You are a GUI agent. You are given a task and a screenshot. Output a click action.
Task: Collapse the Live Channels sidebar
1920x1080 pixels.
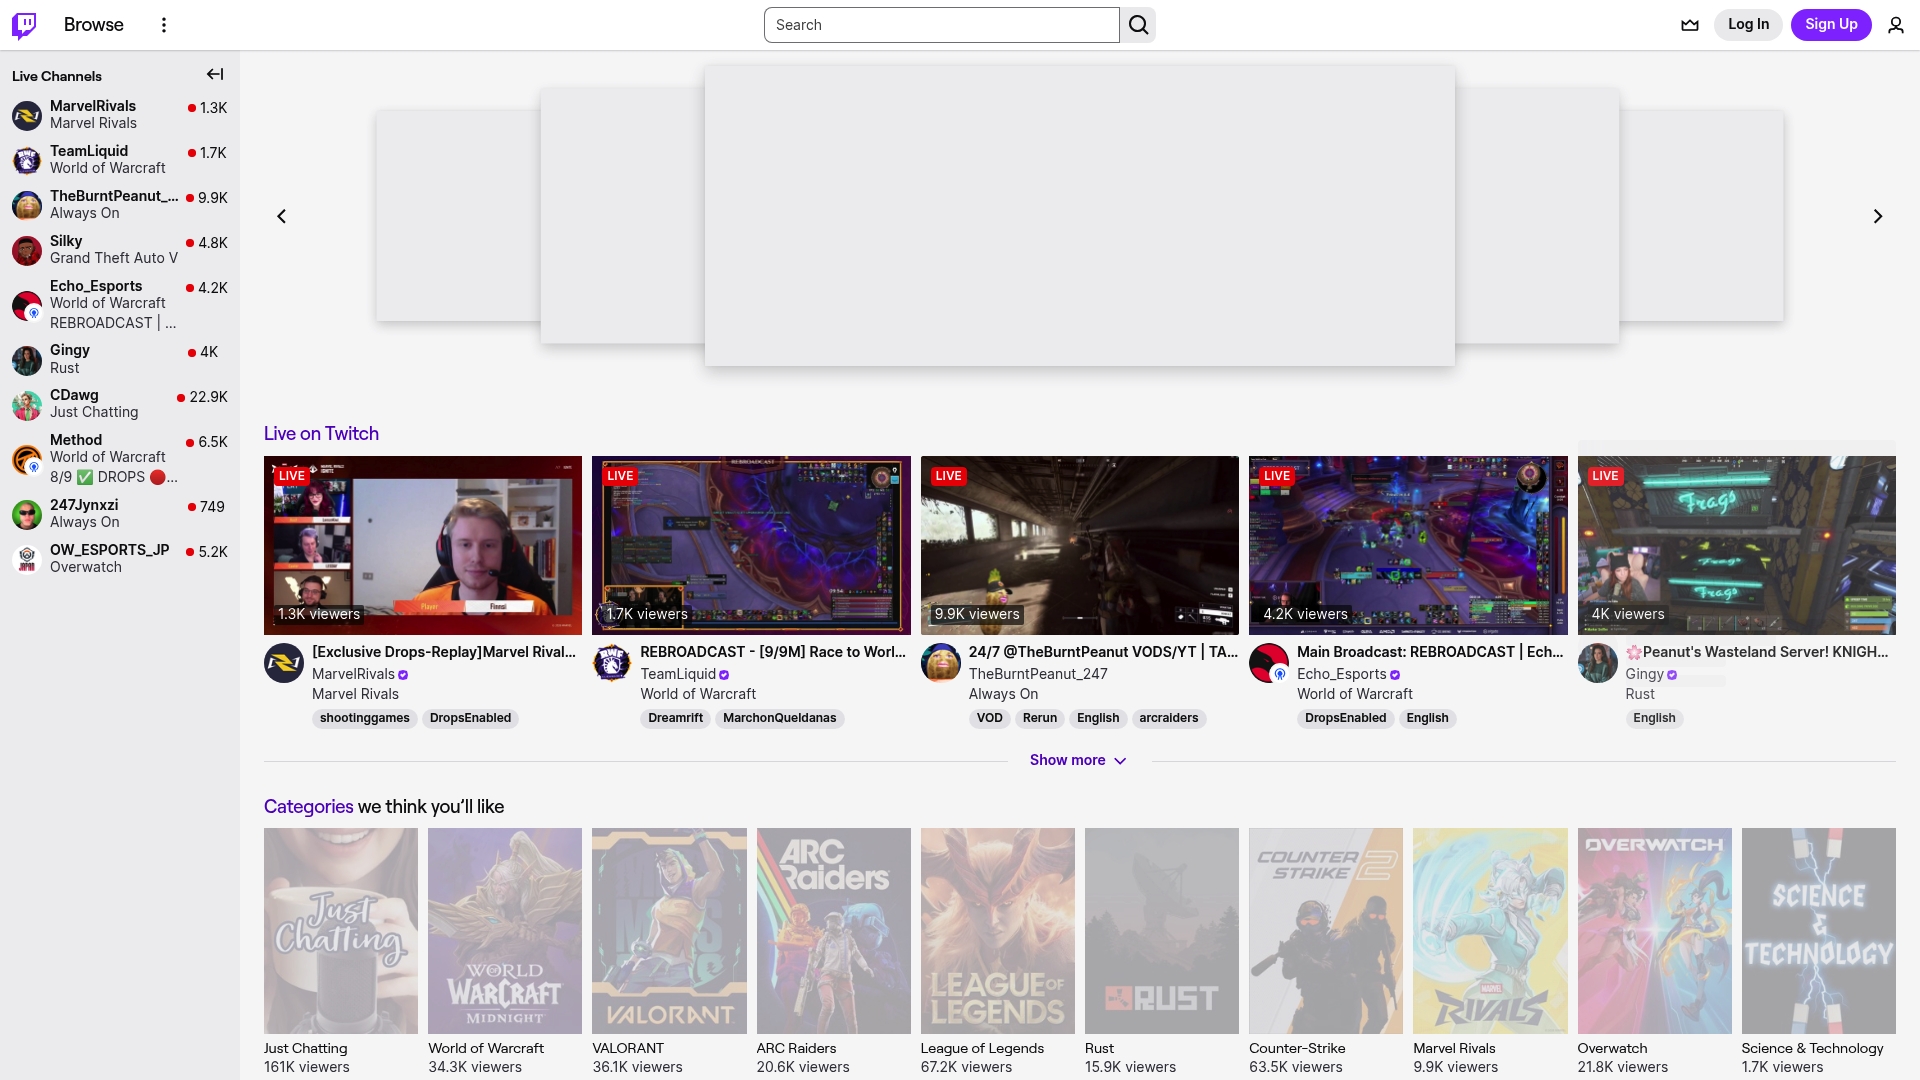click(x=215, y=75)
